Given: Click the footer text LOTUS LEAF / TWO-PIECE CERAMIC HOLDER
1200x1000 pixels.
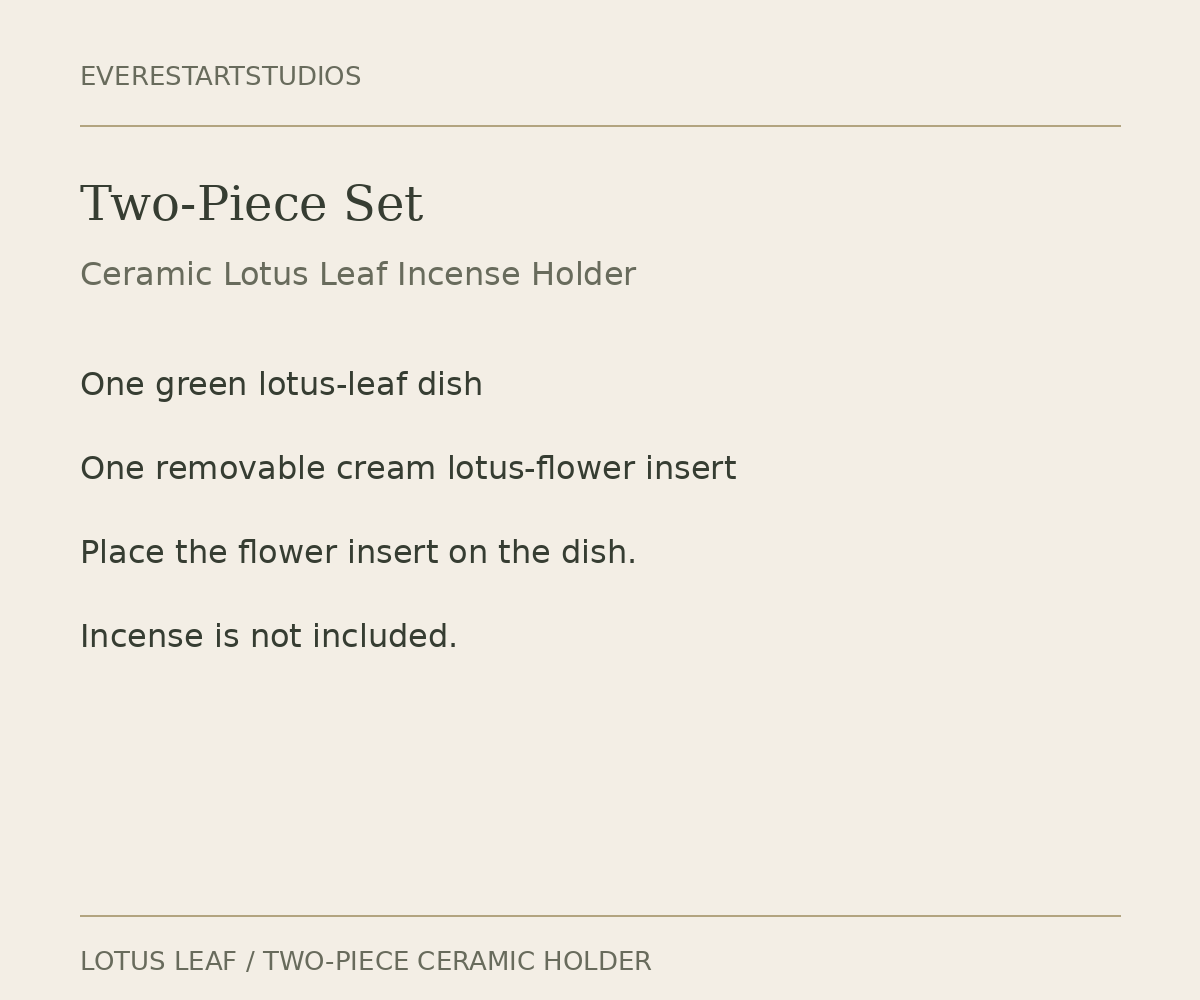Looking at the screenshot, I should (x=365, y=962).
